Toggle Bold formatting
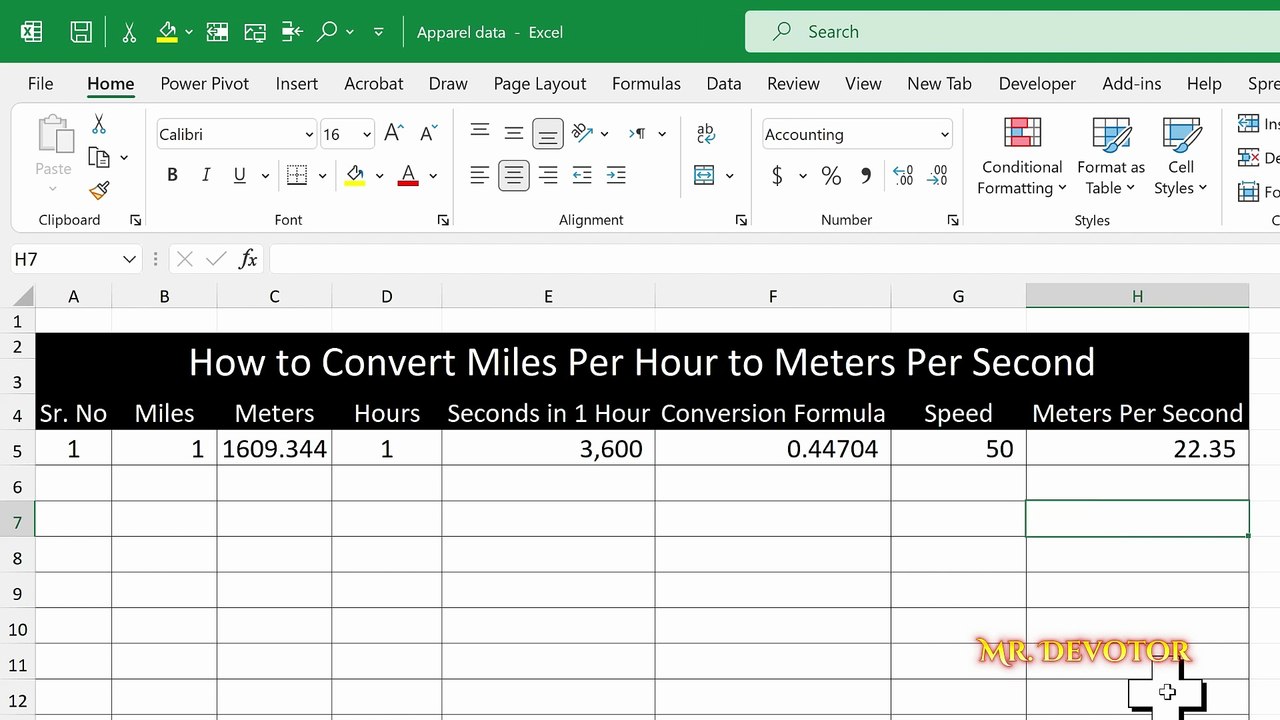 click(172, 176)
